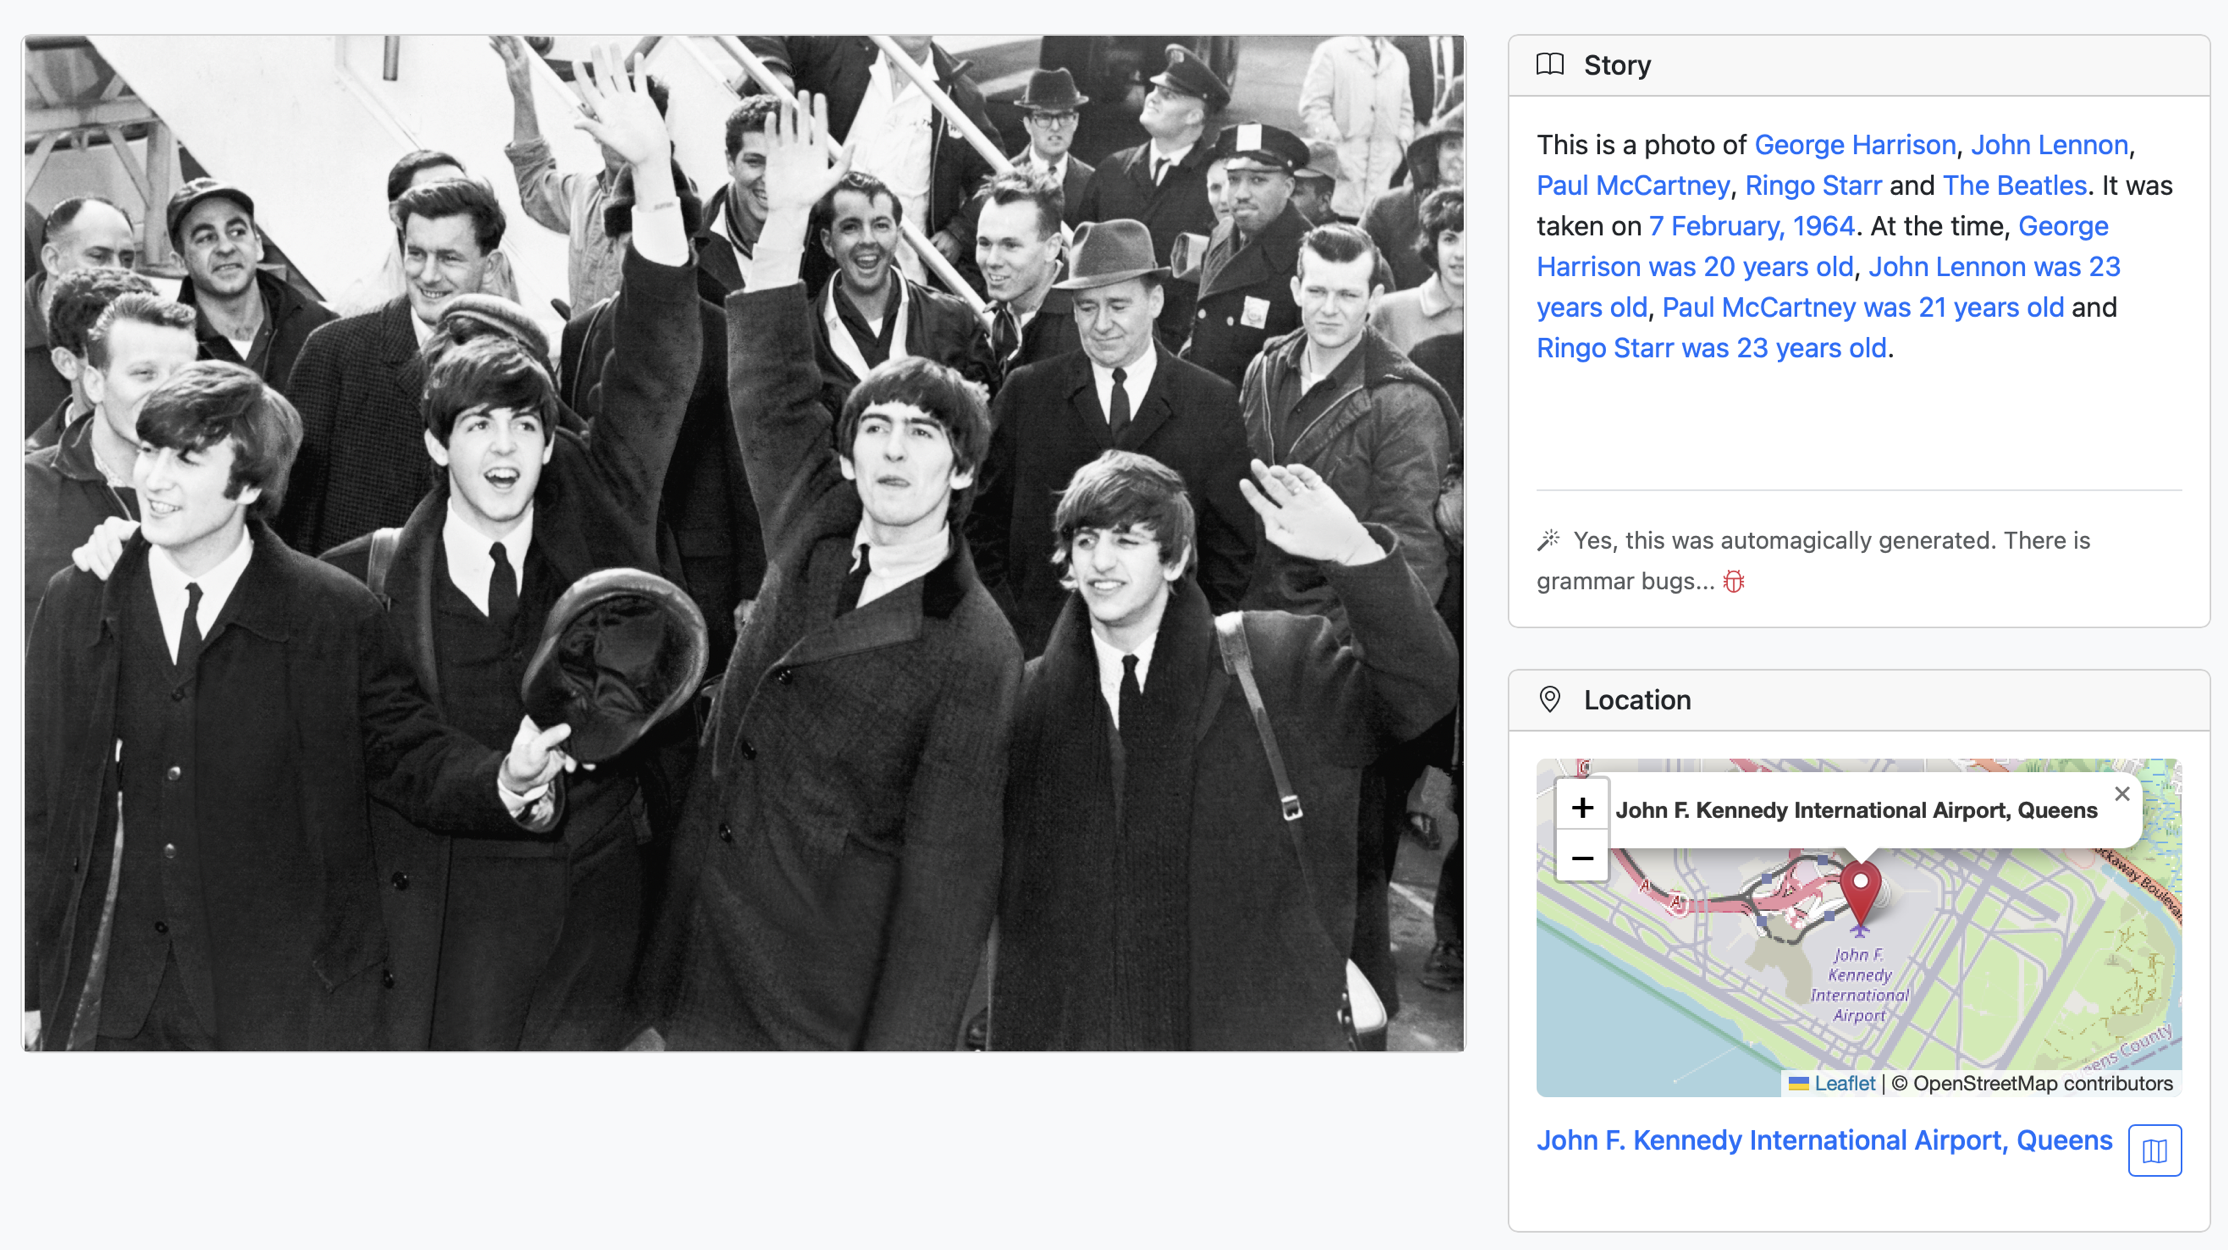The width and height of the screenshot is (2228, 1250).
Task: Open the map view icon beside the JFK link
Action: click(x=2155, y=1150)
